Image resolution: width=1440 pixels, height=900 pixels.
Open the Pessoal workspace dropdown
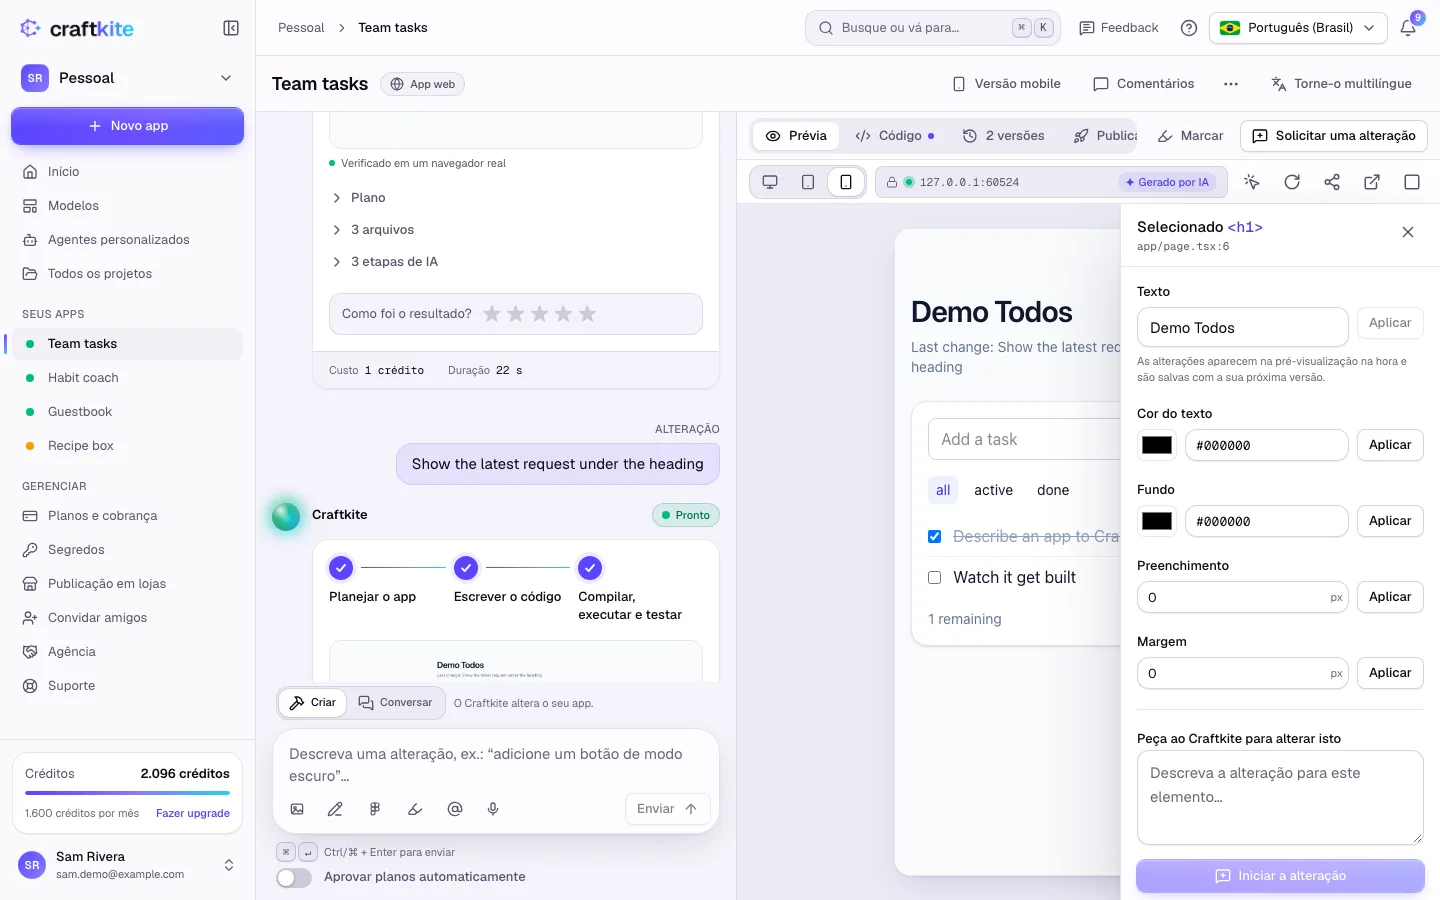tap(127, 78)
